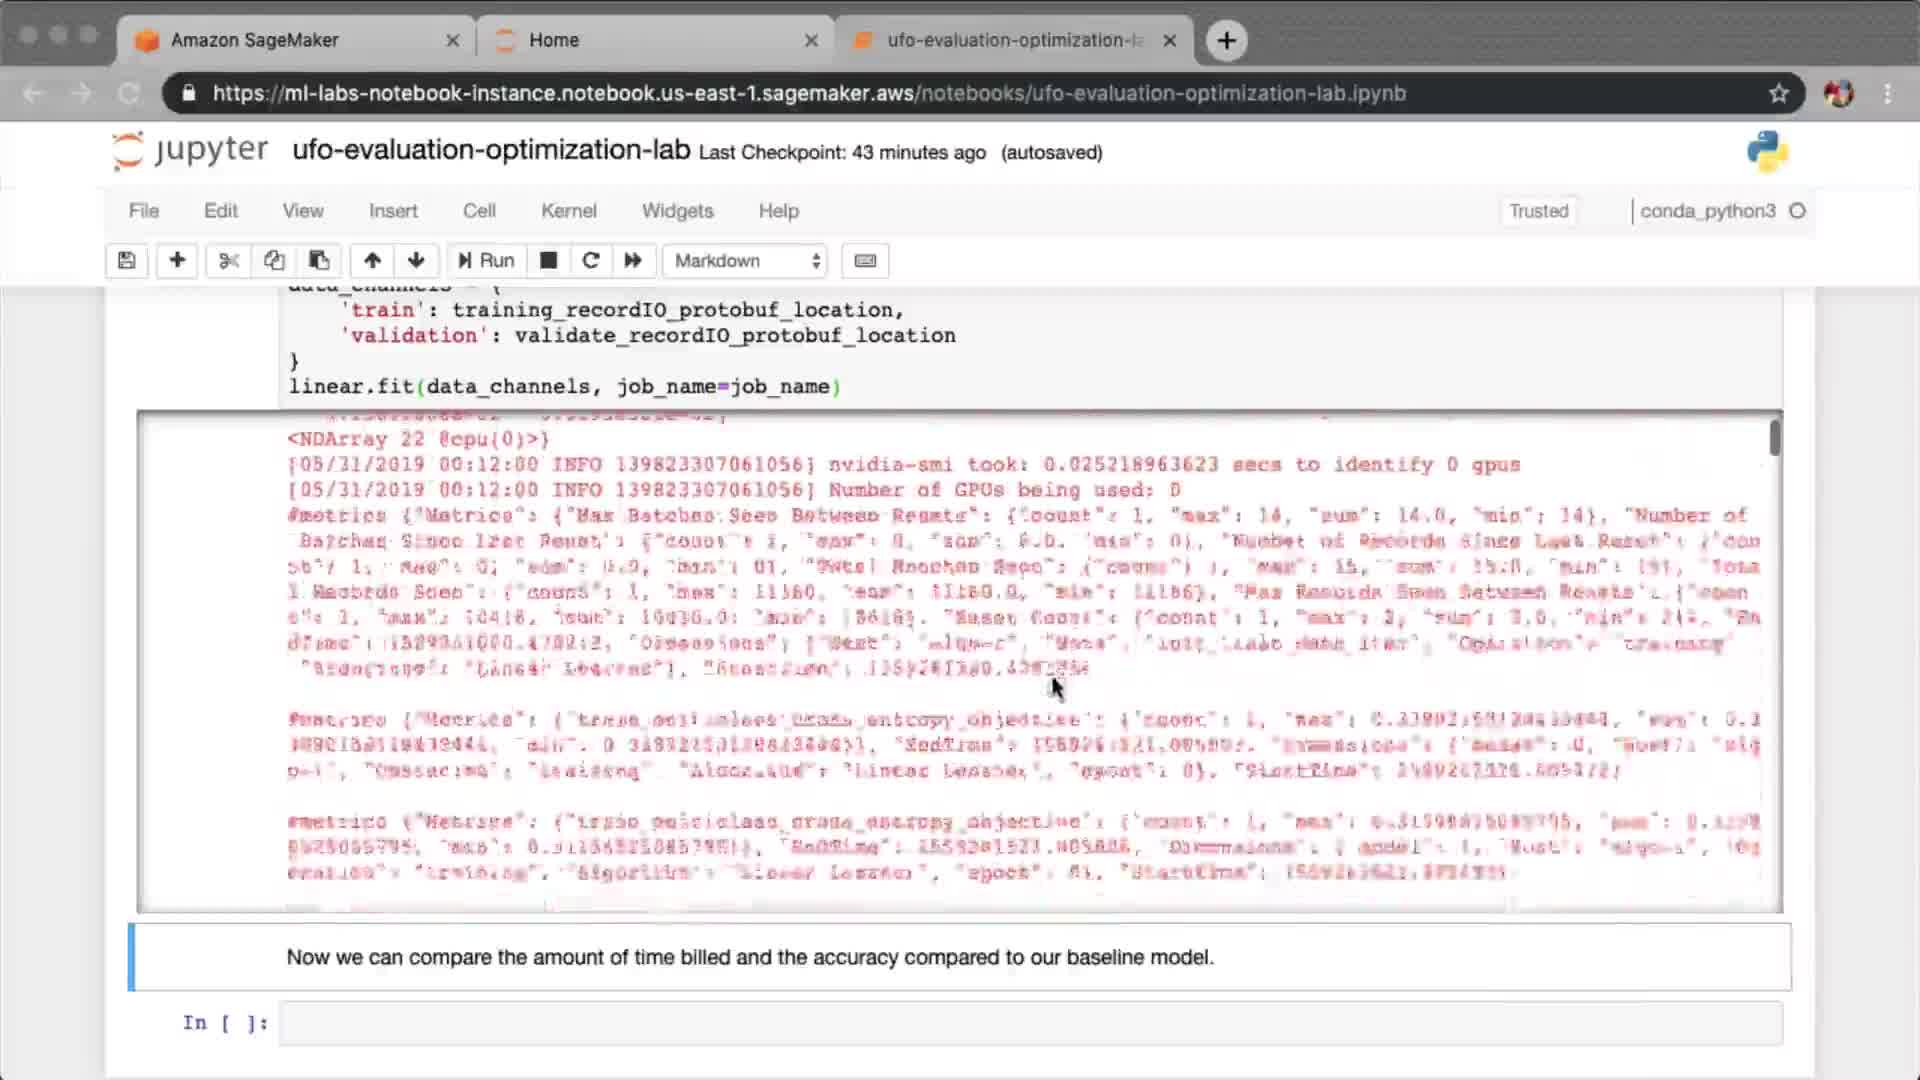
Task: Paste cells below with the clipboard icon
Action: pyautogui.click(x=319, y=261)
